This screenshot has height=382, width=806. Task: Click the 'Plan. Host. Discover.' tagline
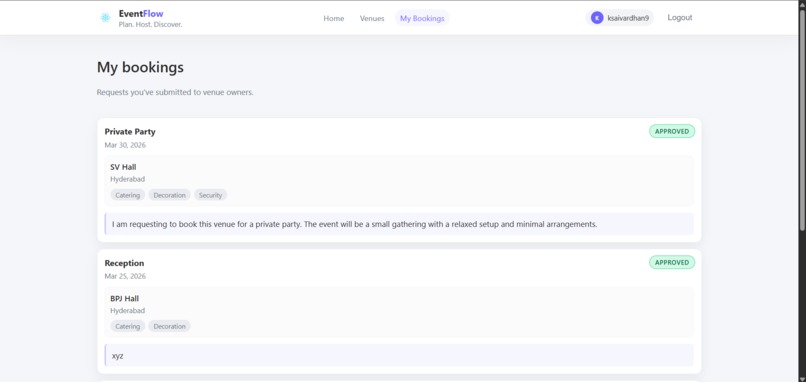pos(150,25)
